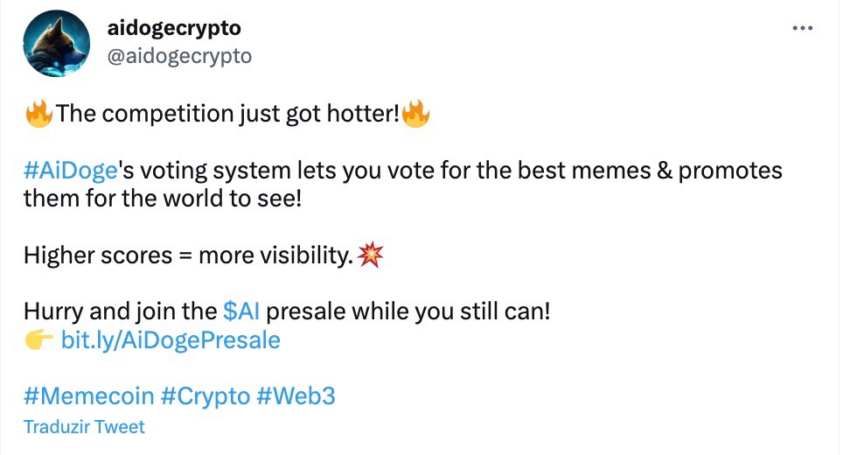Click the @aidogecrypto handle
This screenshot has height=455, width=850.
[179, 56]
